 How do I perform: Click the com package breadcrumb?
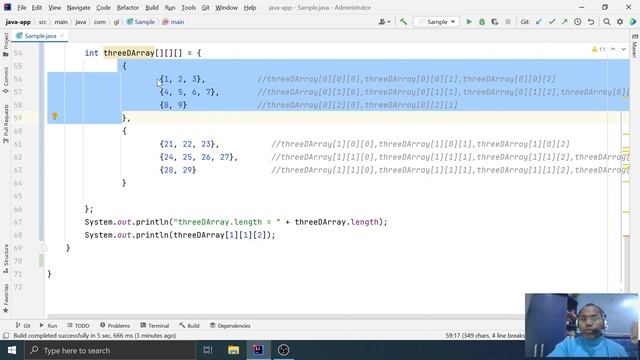(100, 22)
